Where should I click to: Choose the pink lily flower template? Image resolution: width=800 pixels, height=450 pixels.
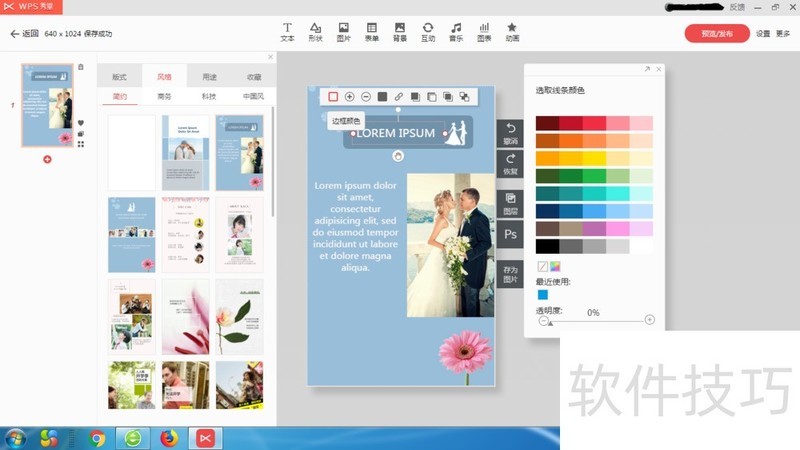point(186,317)
